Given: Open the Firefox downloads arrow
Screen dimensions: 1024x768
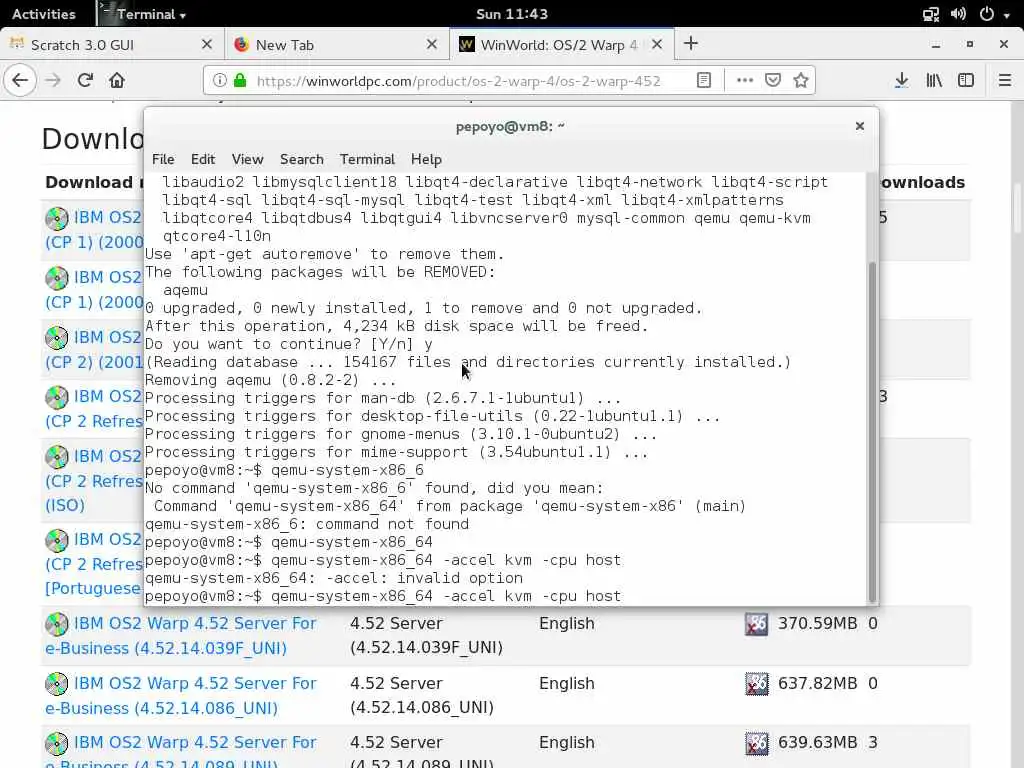Looking at the screenshot, I should coord(901,80).
